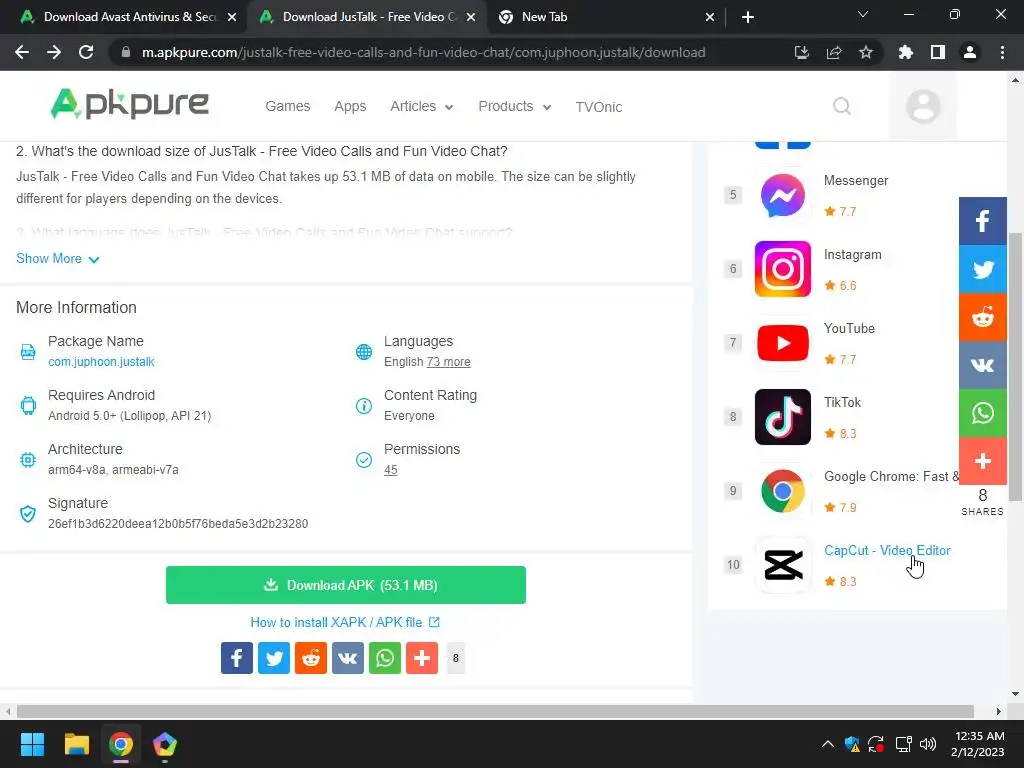The width and height of the screenshot is (1024, 768).
Task: Go back to previous page
Action: point(22,52)
